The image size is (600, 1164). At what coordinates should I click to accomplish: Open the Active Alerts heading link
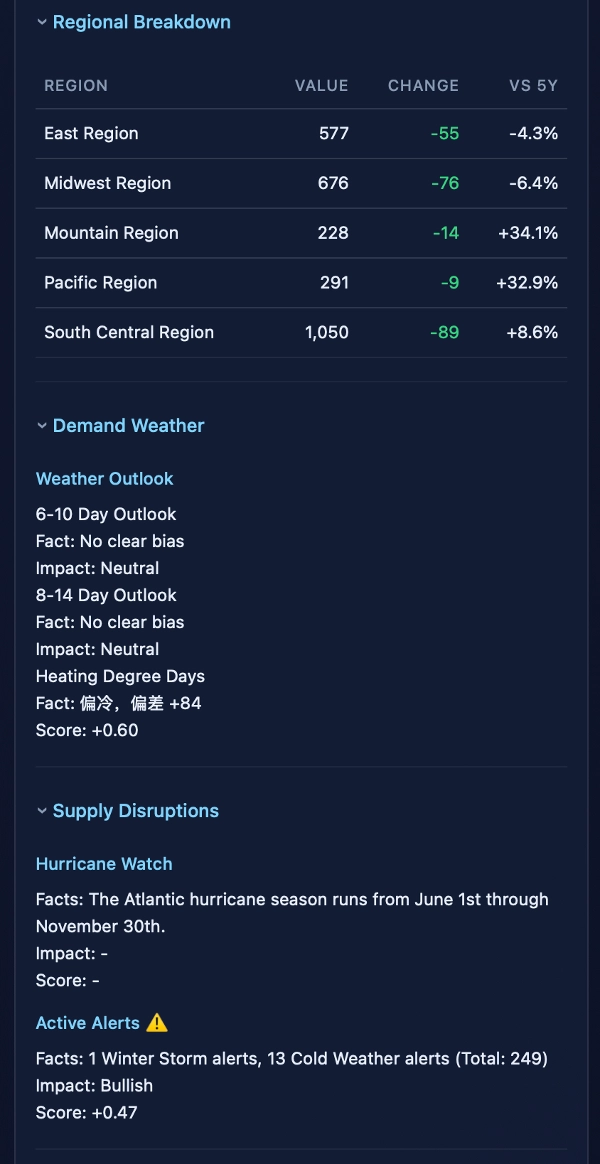tap(88, 1023)
